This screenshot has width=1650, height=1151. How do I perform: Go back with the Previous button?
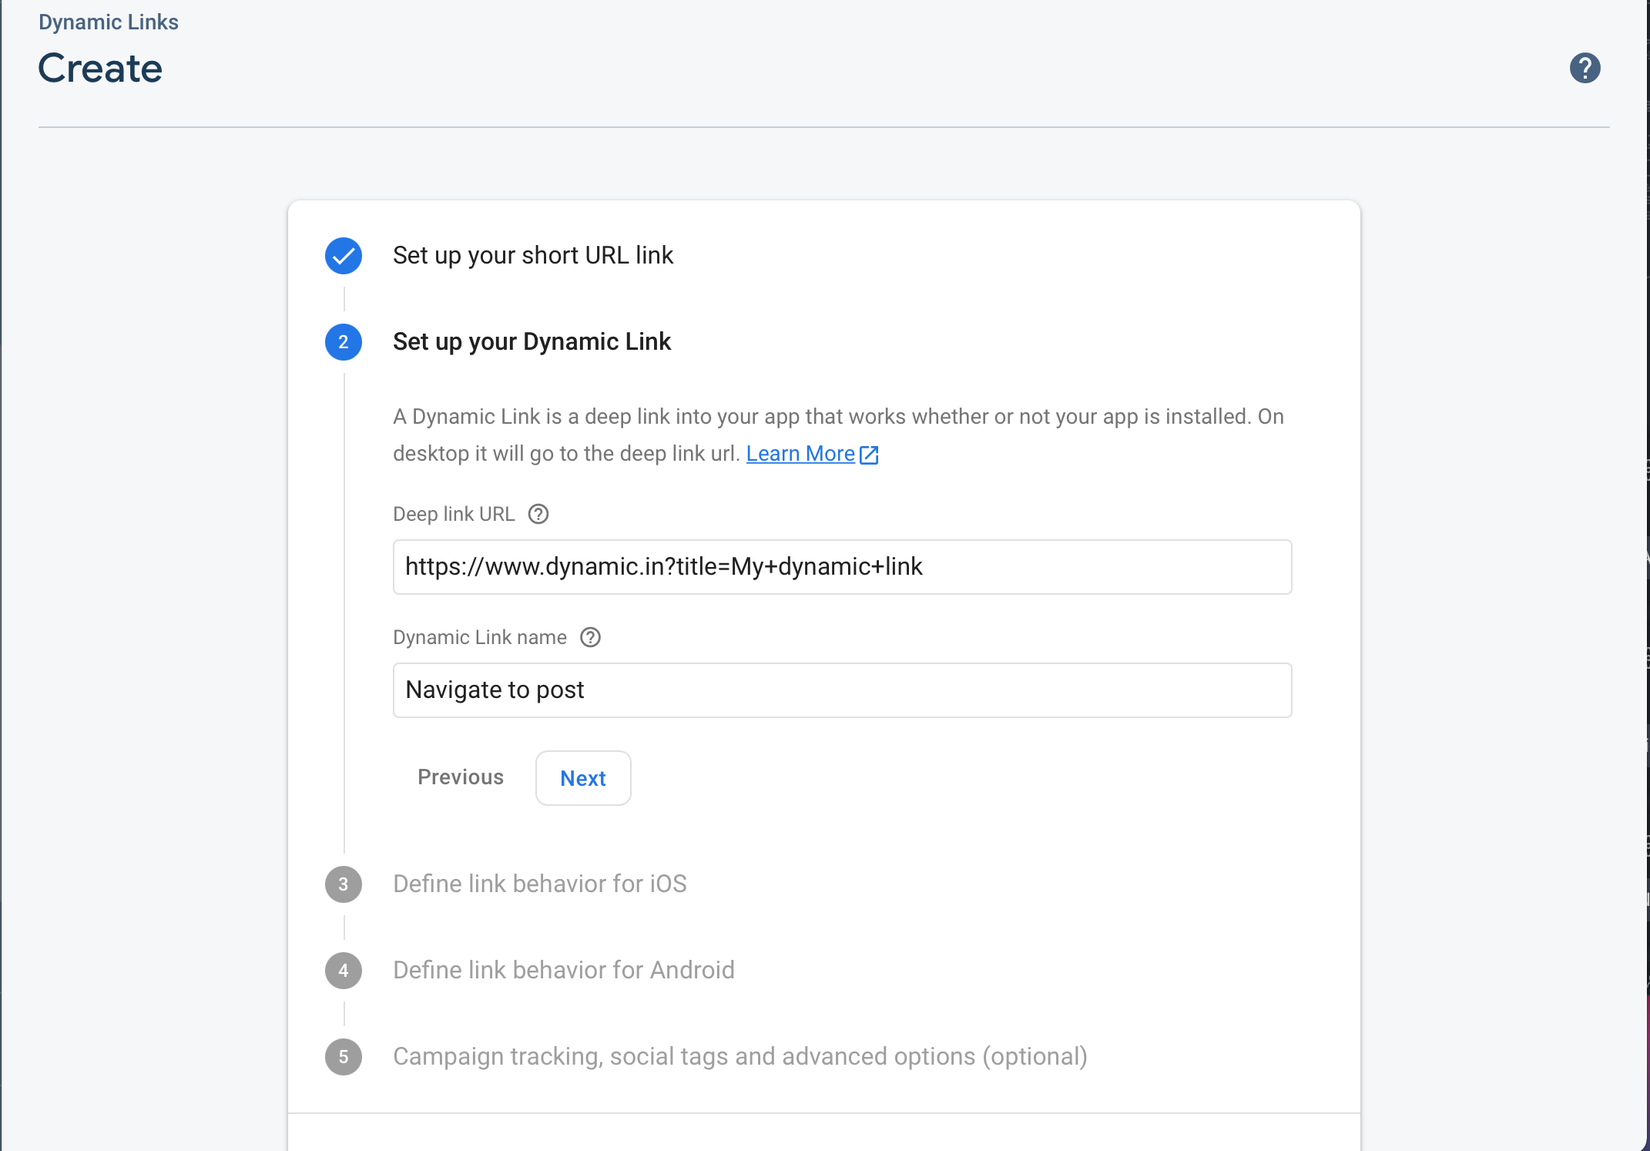pos(460,778)
